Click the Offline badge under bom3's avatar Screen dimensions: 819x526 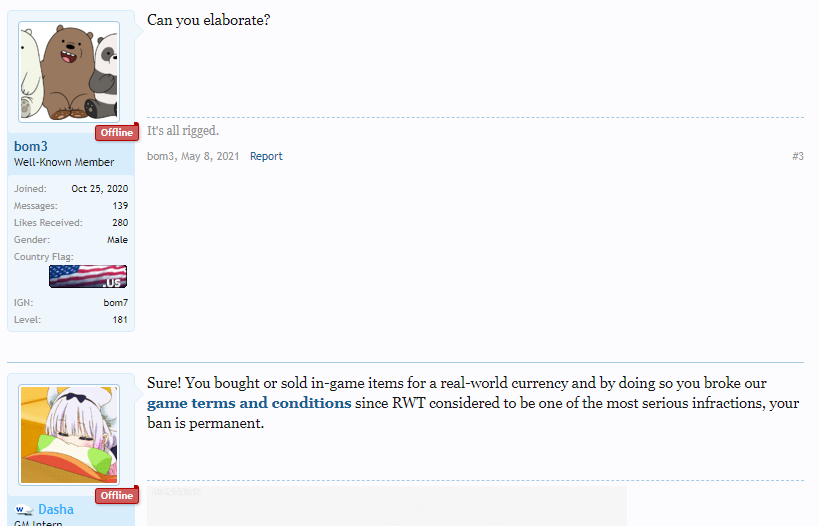tap(116, 133)
